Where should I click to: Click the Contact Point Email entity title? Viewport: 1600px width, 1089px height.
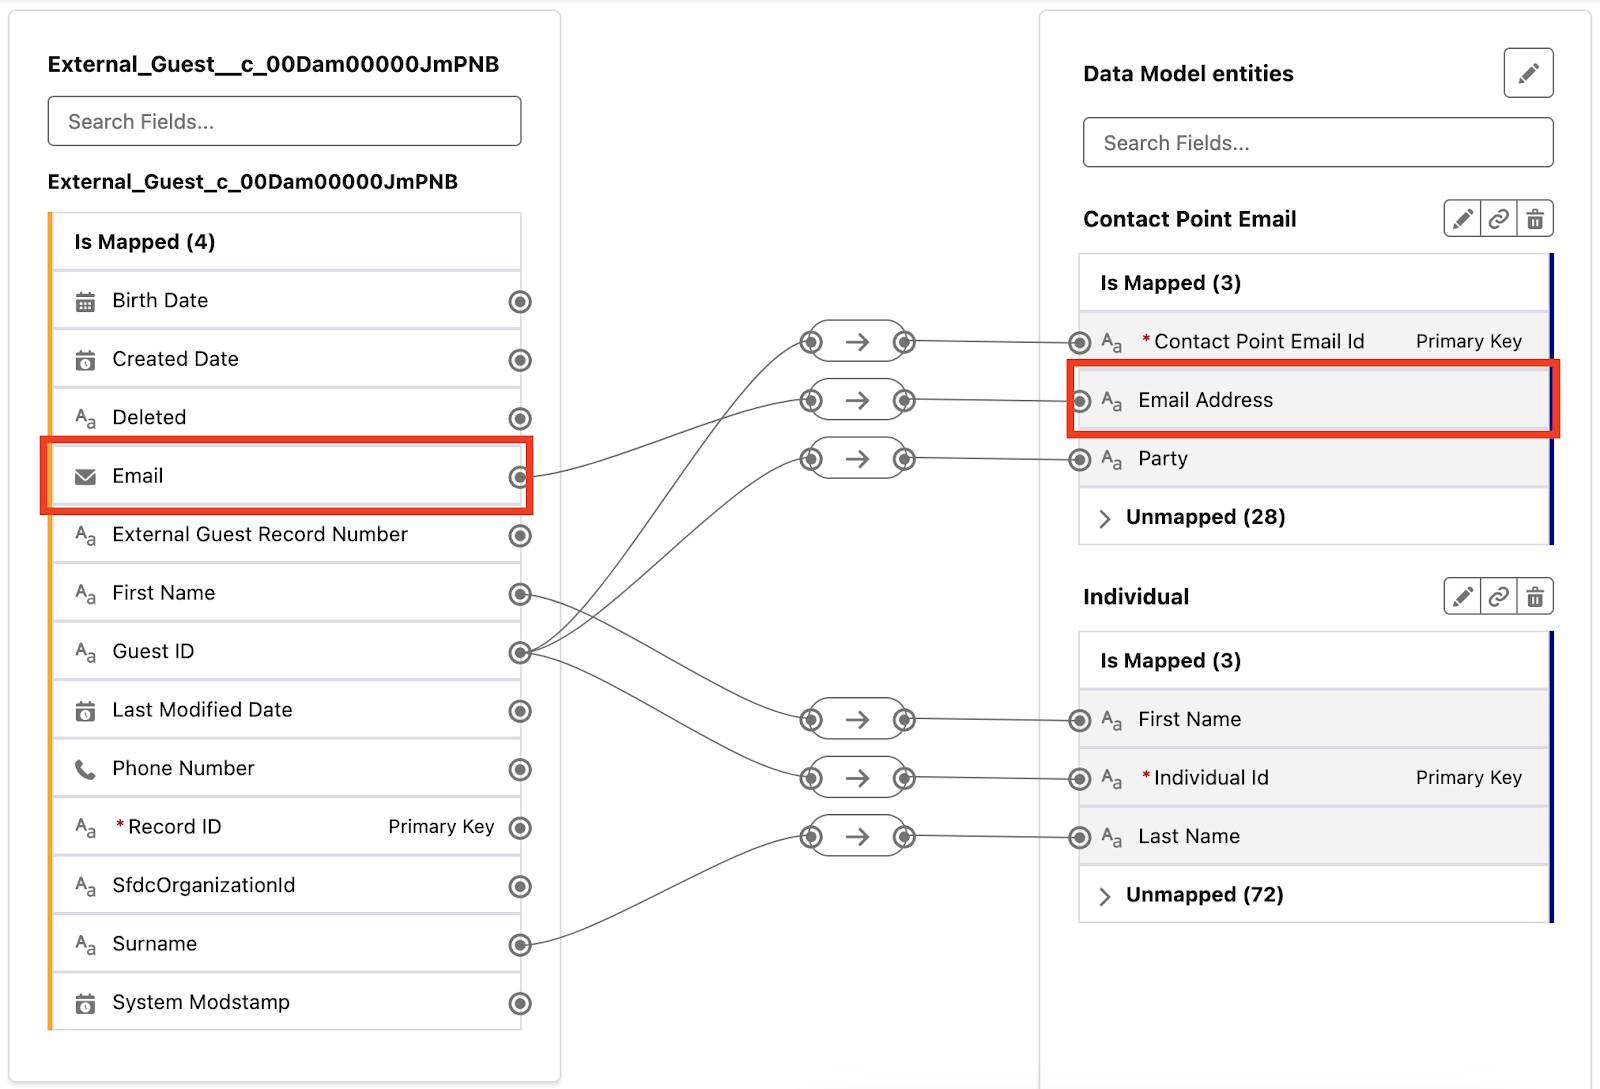(1189, 218)
